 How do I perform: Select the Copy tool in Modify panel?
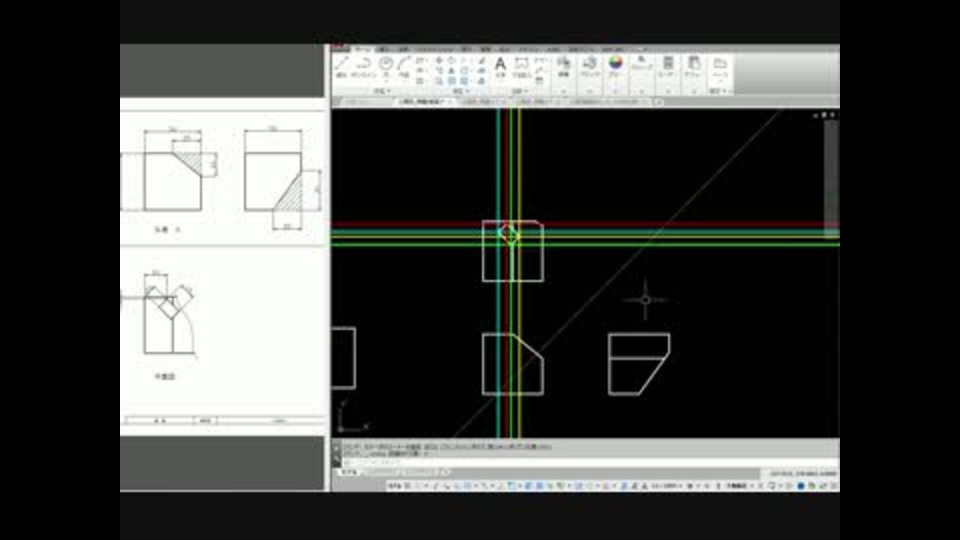[439, 71]
